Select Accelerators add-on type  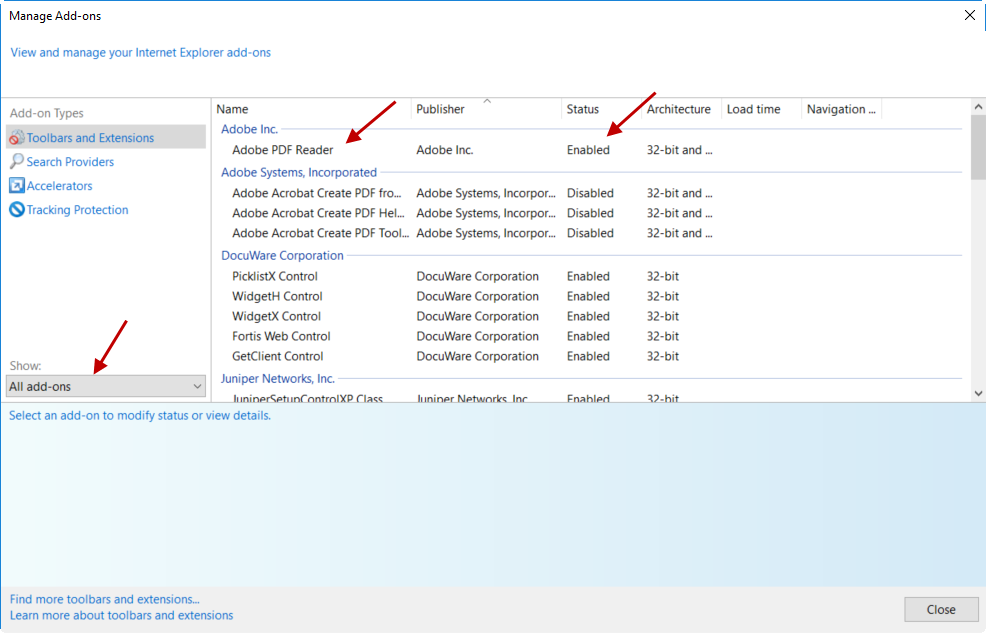(59, 185)
